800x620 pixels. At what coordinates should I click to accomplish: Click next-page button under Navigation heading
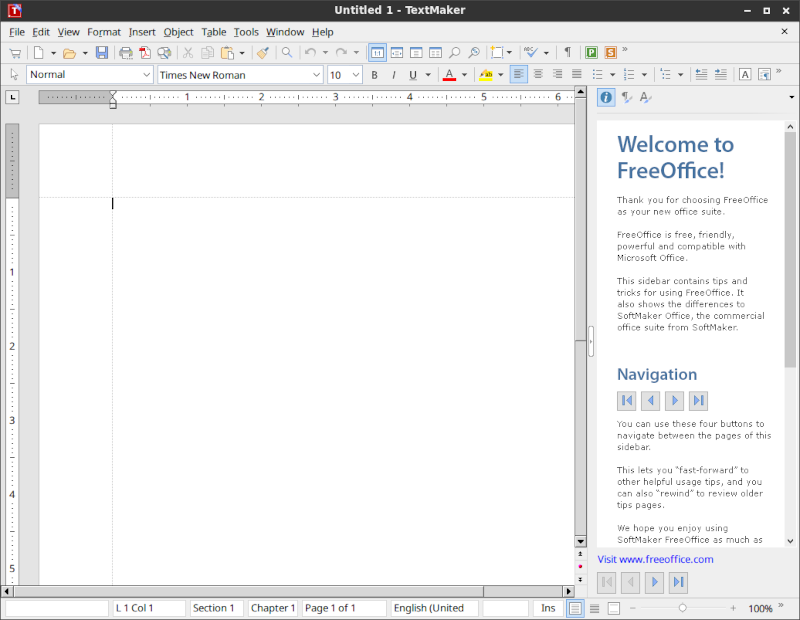(x=674, y=401)
